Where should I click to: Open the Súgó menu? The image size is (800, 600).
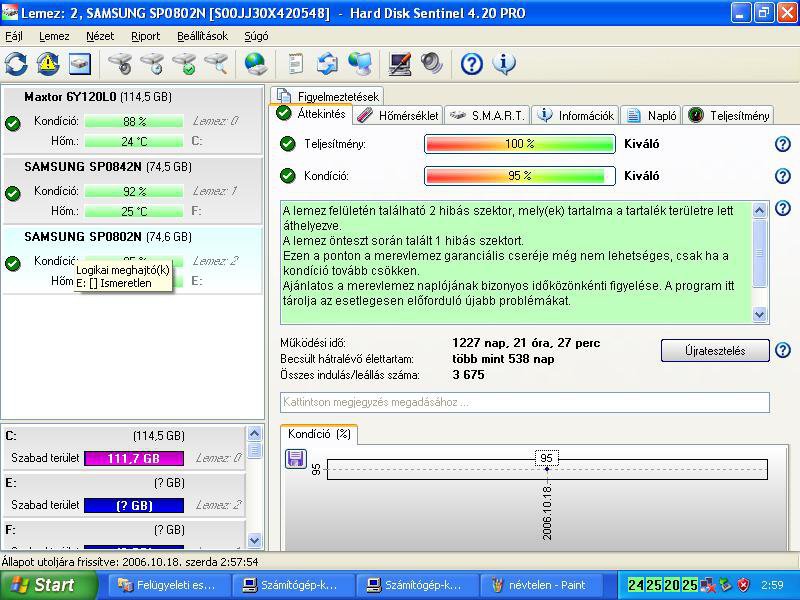(256, 36)
